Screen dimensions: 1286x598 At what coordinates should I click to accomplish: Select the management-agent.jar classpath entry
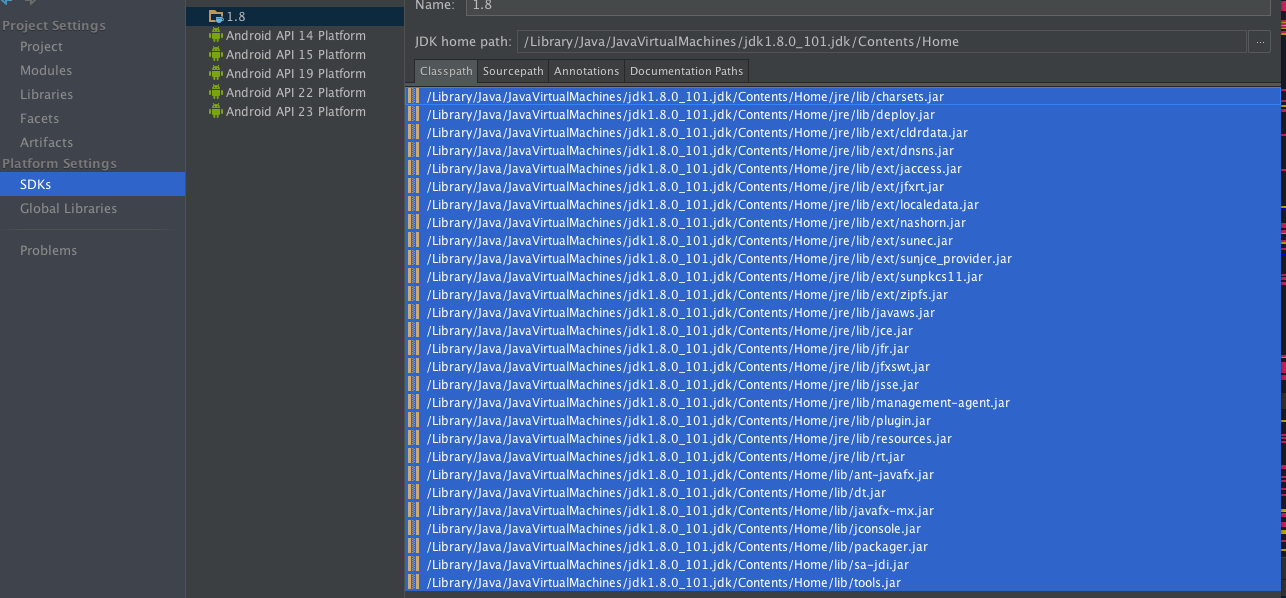(x=843, y=403)
